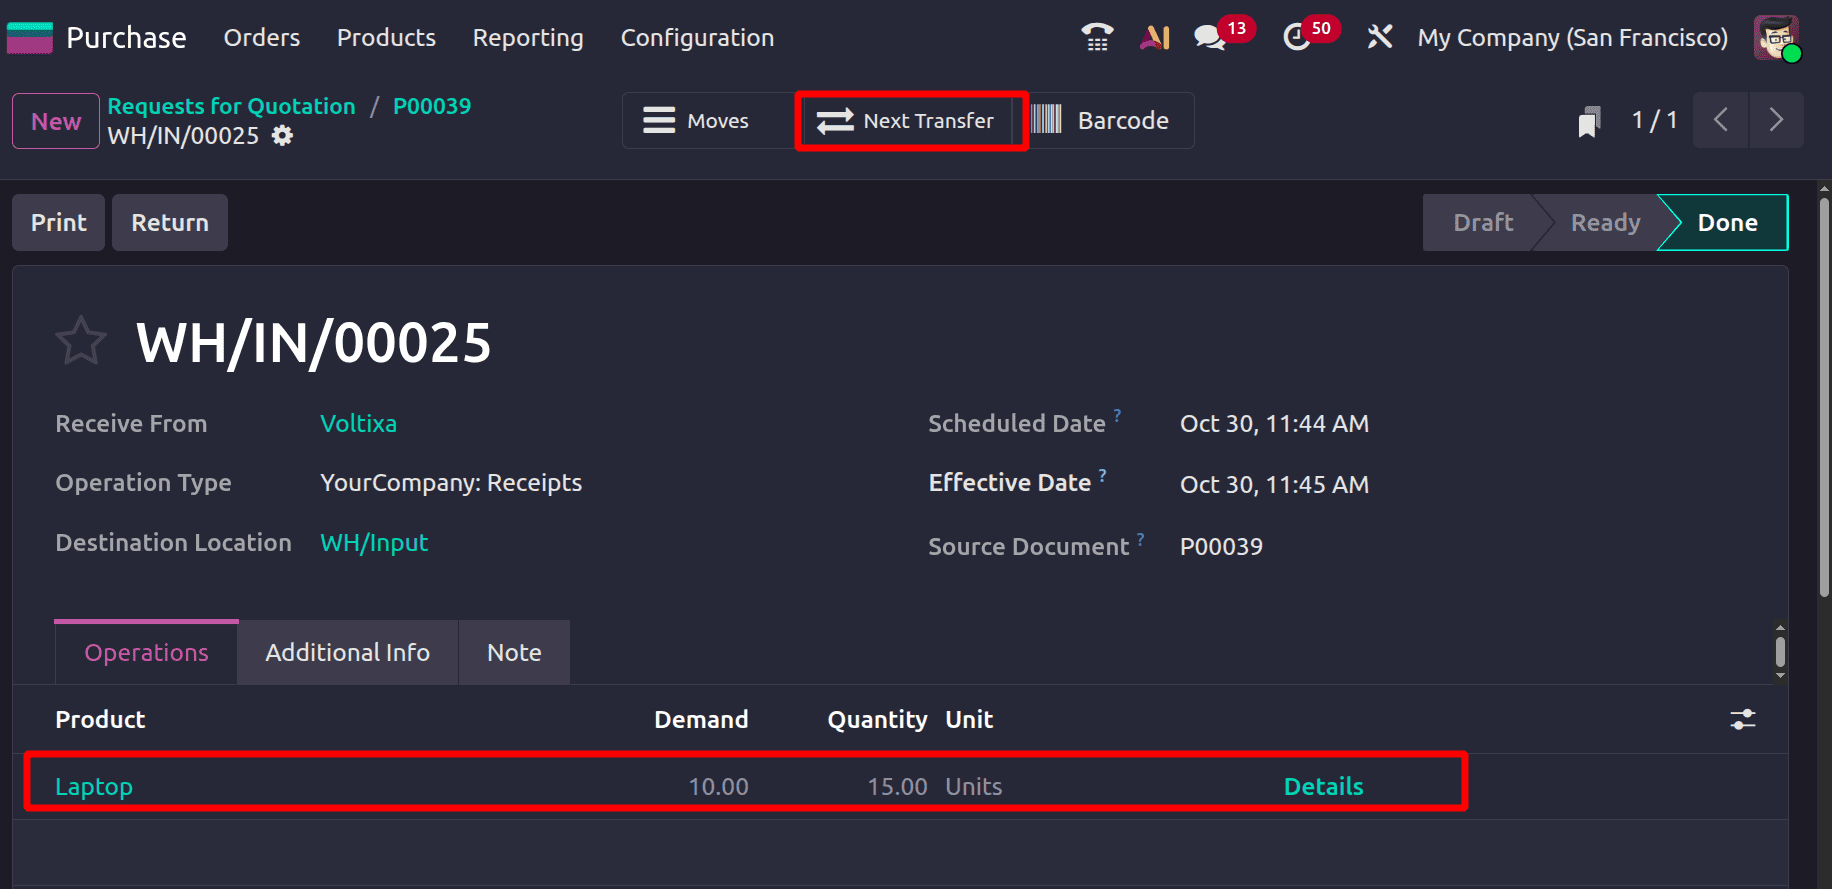Image resolution: width=1832 pixels, height=889 pixels.
Task: Click the gear icon beside WH/IN/00025
Action: tap(283, 135)
